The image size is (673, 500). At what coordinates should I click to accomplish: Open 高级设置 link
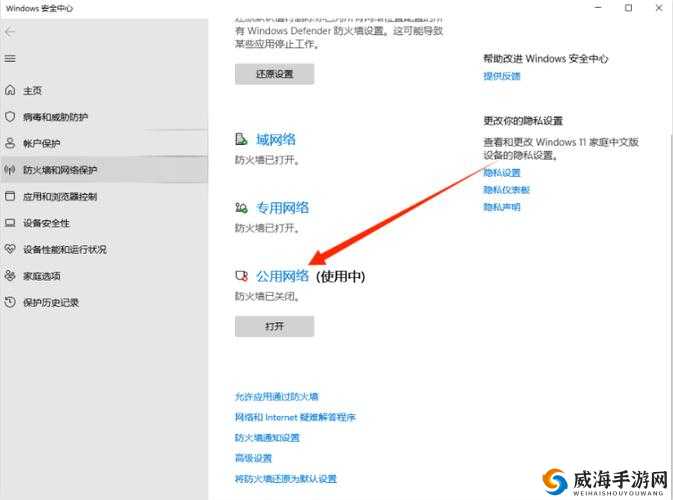pyautogui.click(x=253, y=458)
